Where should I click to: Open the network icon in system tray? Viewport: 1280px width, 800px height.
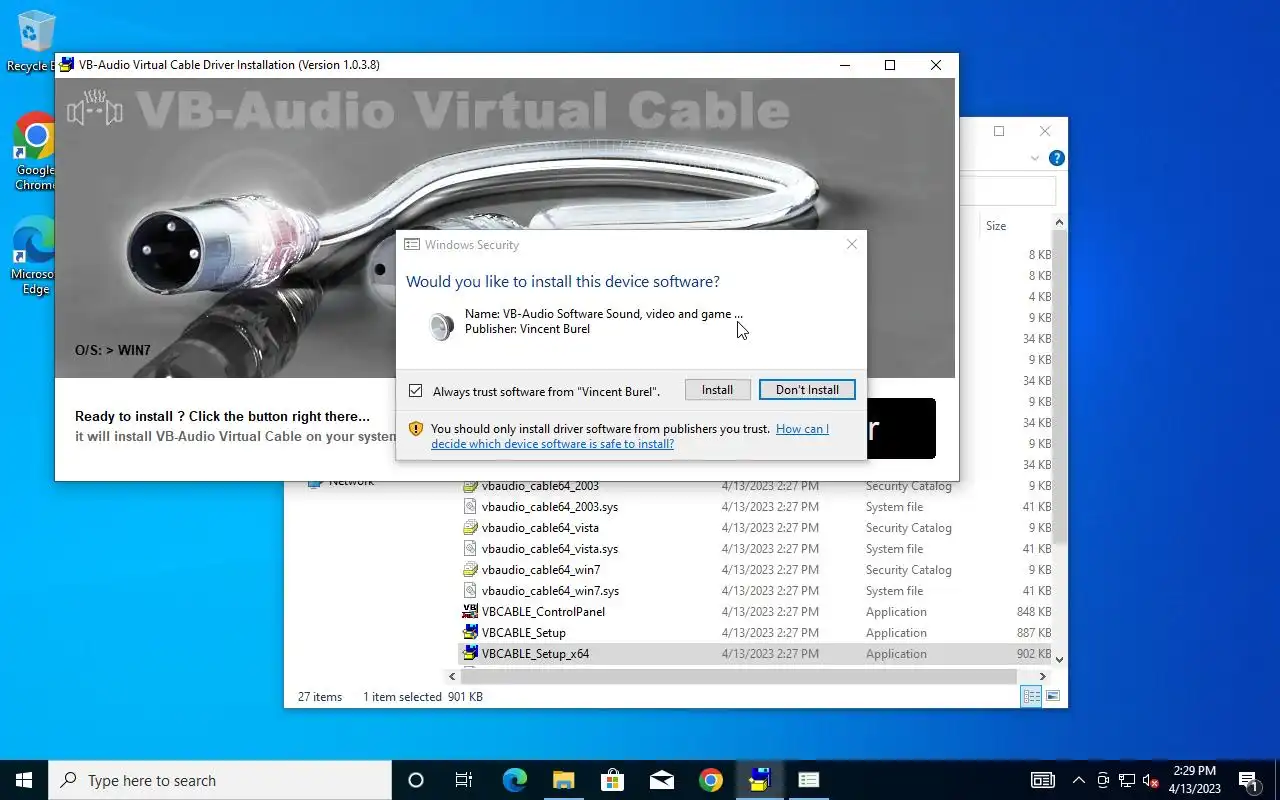click(x=1127, y=780)
